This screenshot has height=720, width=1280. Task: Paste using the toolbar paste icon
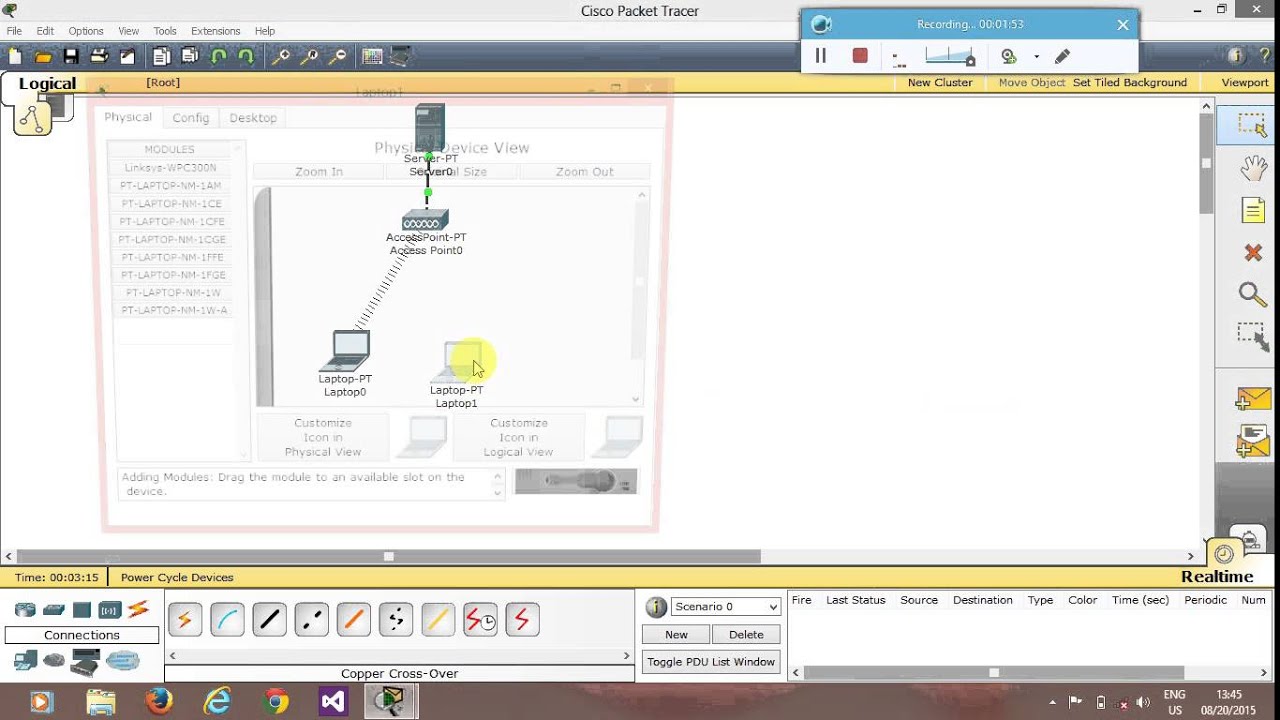189,56
